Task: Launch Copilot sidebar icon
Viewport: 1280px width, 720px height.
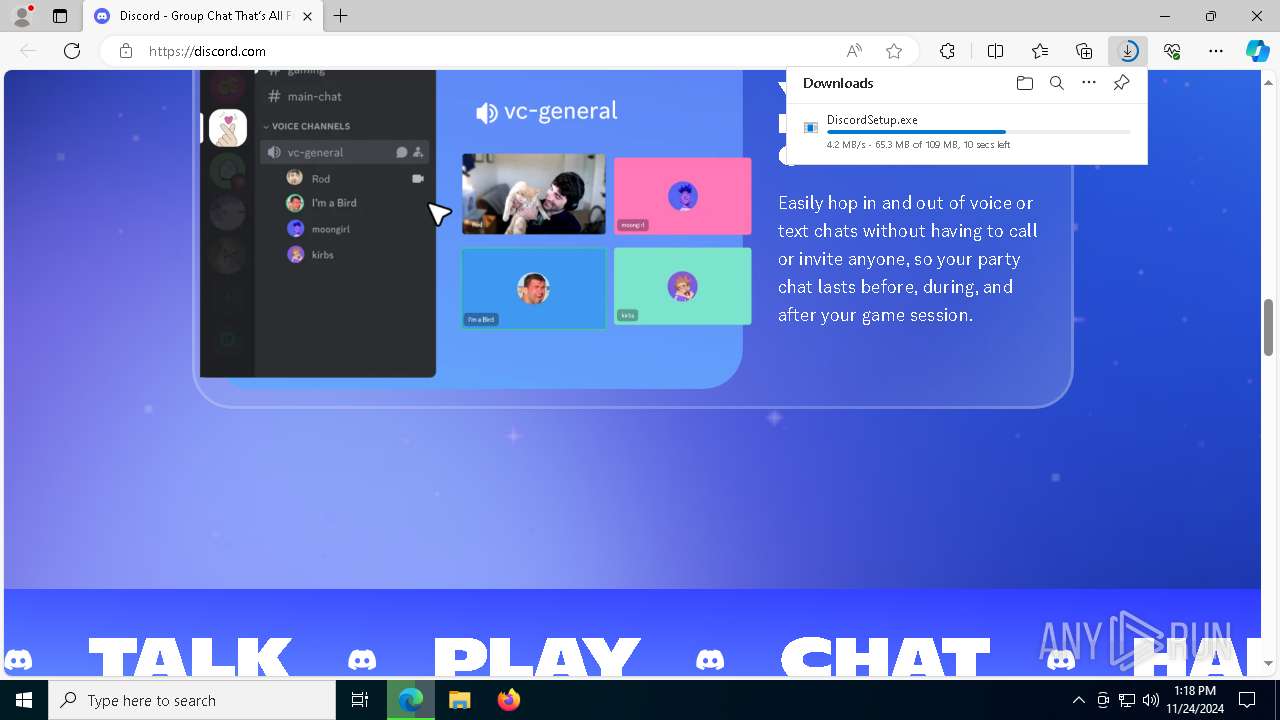Action: click(1258, 51)
